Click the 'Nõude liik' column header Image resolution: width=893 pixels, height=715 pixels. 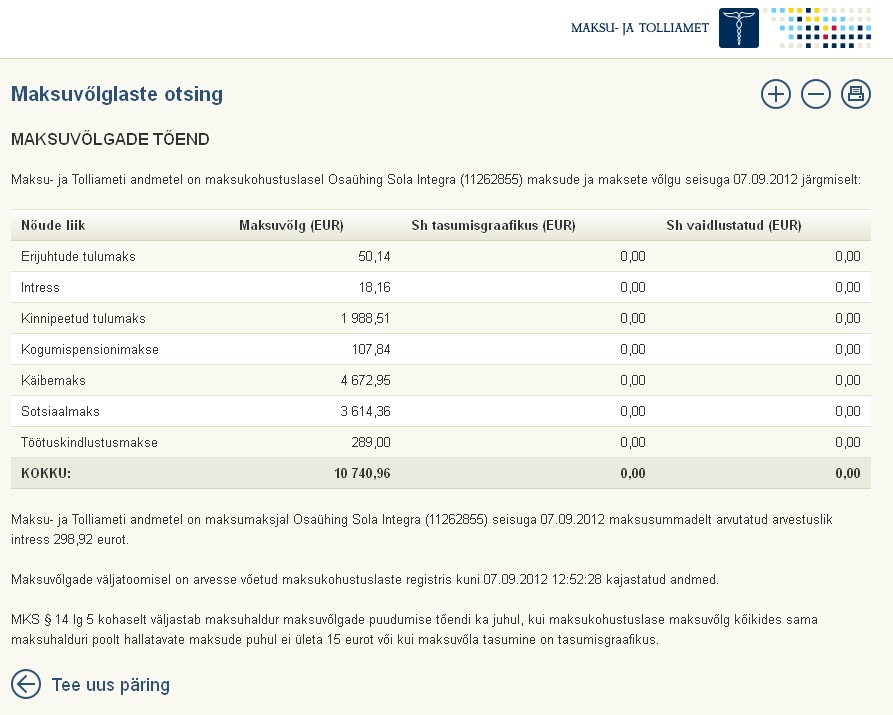(53, 226)
